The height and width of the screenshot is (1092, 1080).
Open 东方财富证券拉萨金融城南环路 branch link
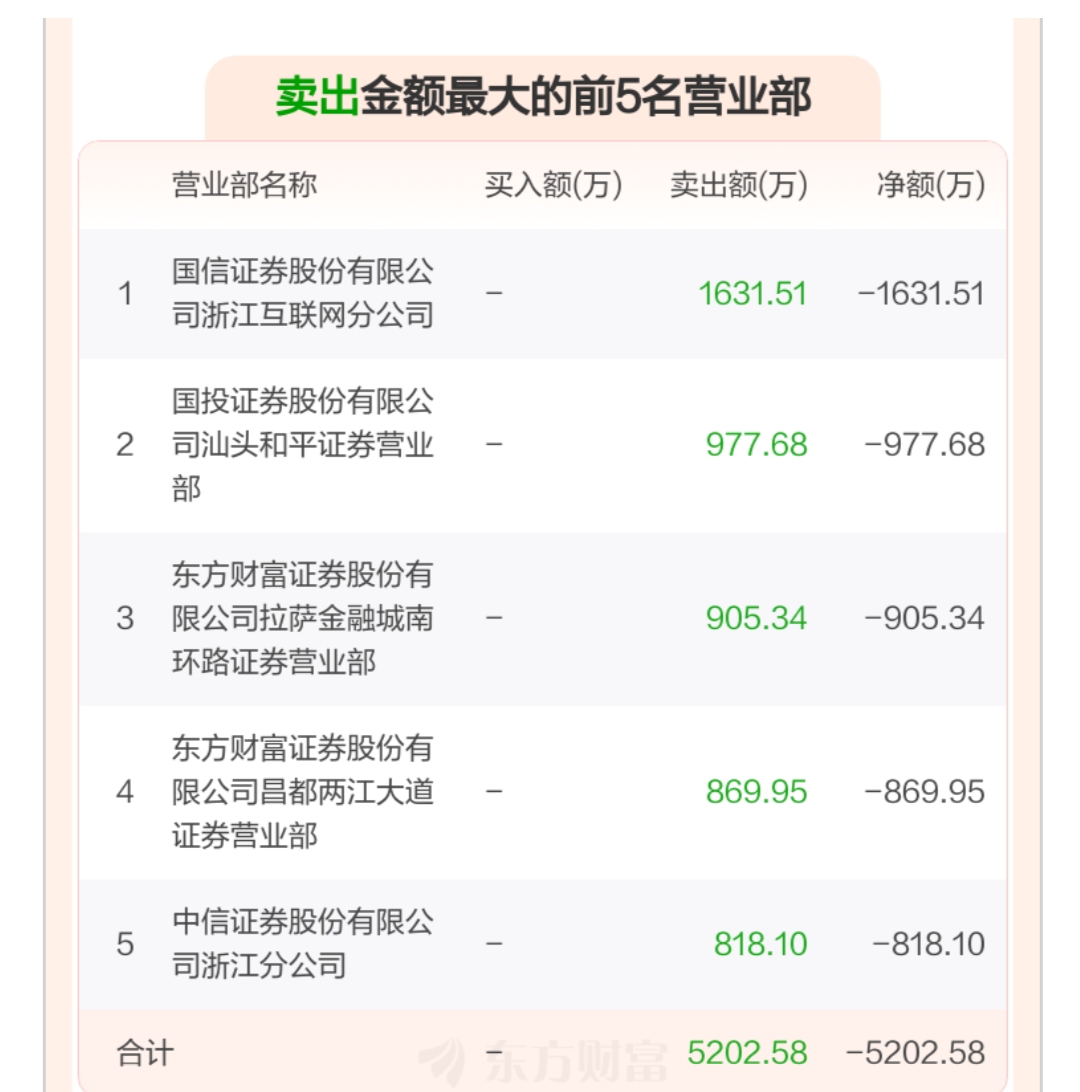click(x=303, y=618)
